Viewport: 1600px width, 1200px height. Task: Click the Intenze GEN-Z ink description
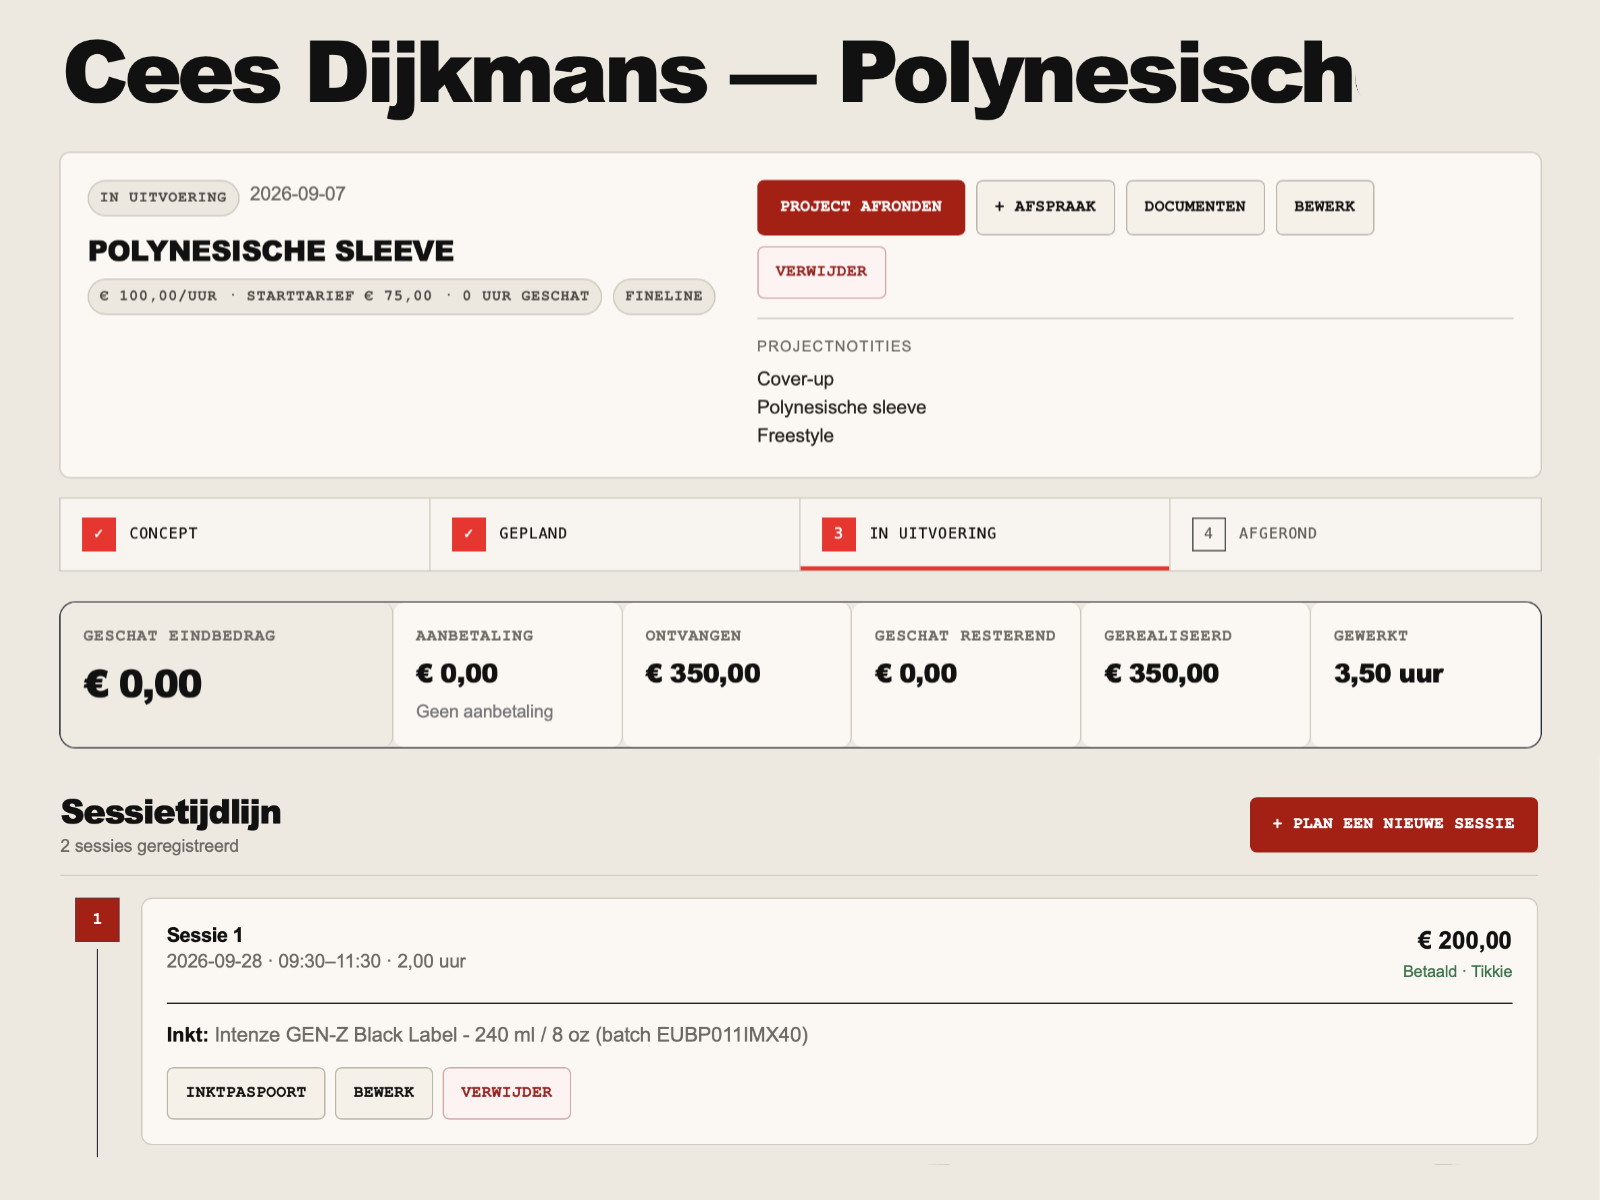(511, 1035)
